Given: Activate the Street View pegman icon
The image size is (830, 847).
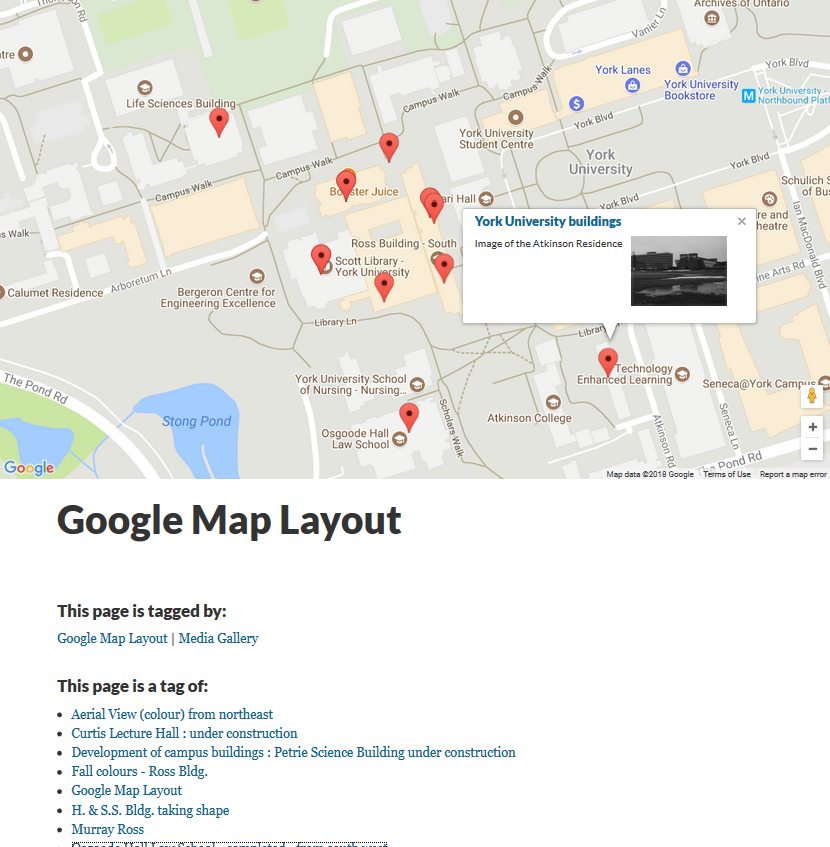Looking at the screenshot, I should click(812, 396).
